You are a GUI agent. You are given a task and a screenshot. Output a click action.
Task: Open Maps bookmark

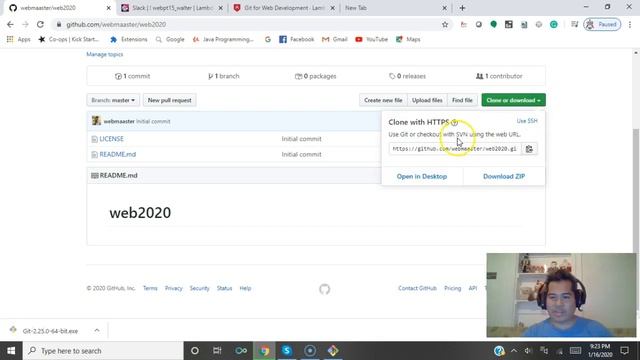point(408,39)
